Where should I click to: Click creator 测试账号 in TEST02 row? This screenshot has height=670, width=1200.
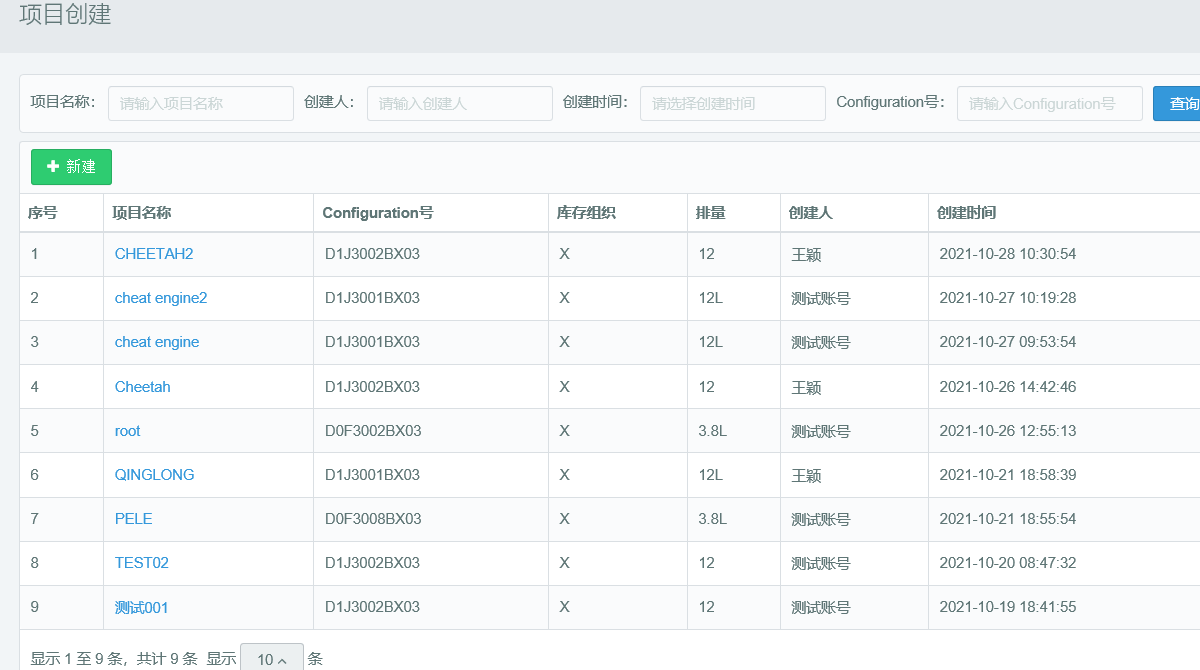[x=821, y=564]
